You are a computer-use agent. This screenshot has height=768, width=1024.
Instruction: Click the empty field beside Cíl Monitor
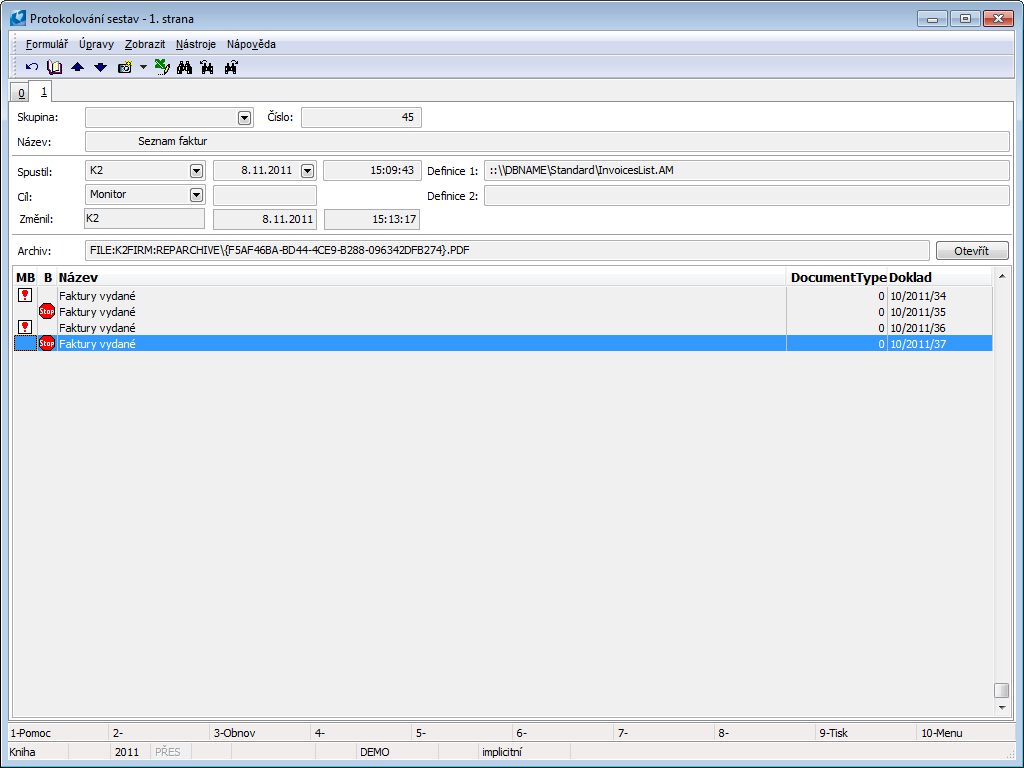click(x=265, y=195)
